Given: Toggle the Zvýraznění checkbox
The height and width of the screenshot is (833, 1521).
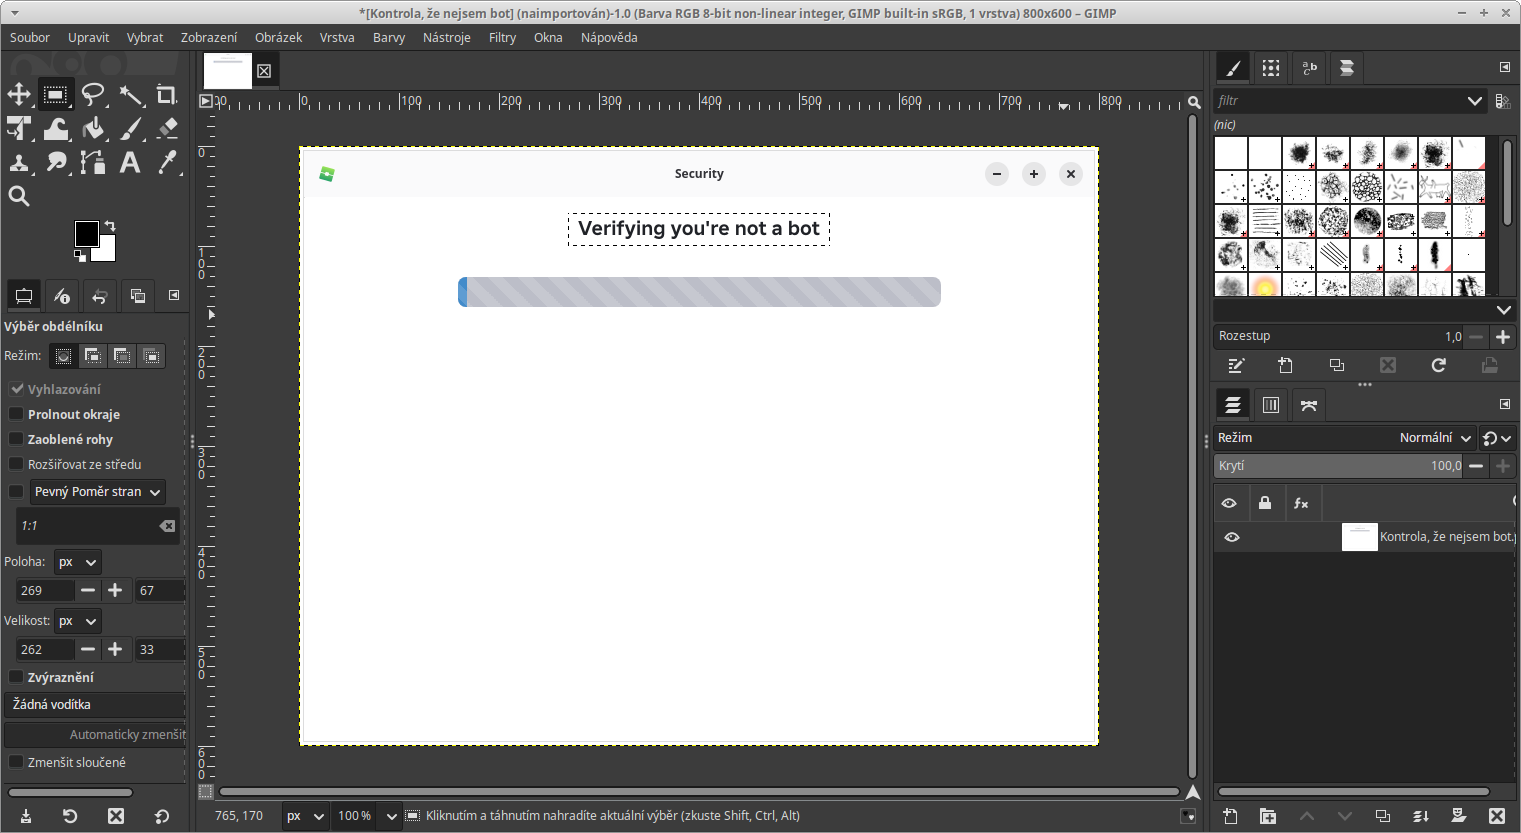Looking at the screenshot, I should (16, 677).
